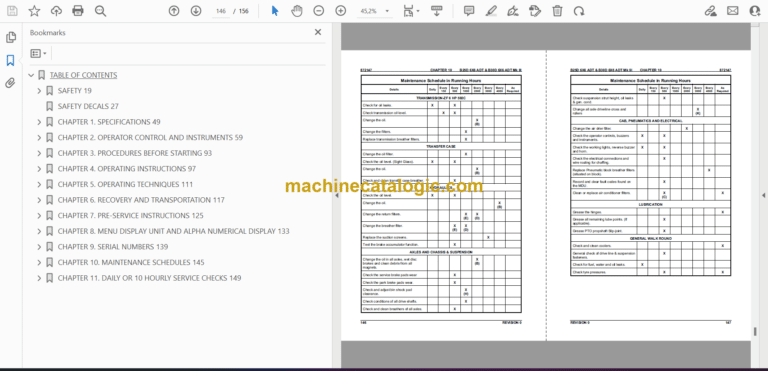
Task: Toggle the Bookmarks panel icon
Action: (11, 60)
